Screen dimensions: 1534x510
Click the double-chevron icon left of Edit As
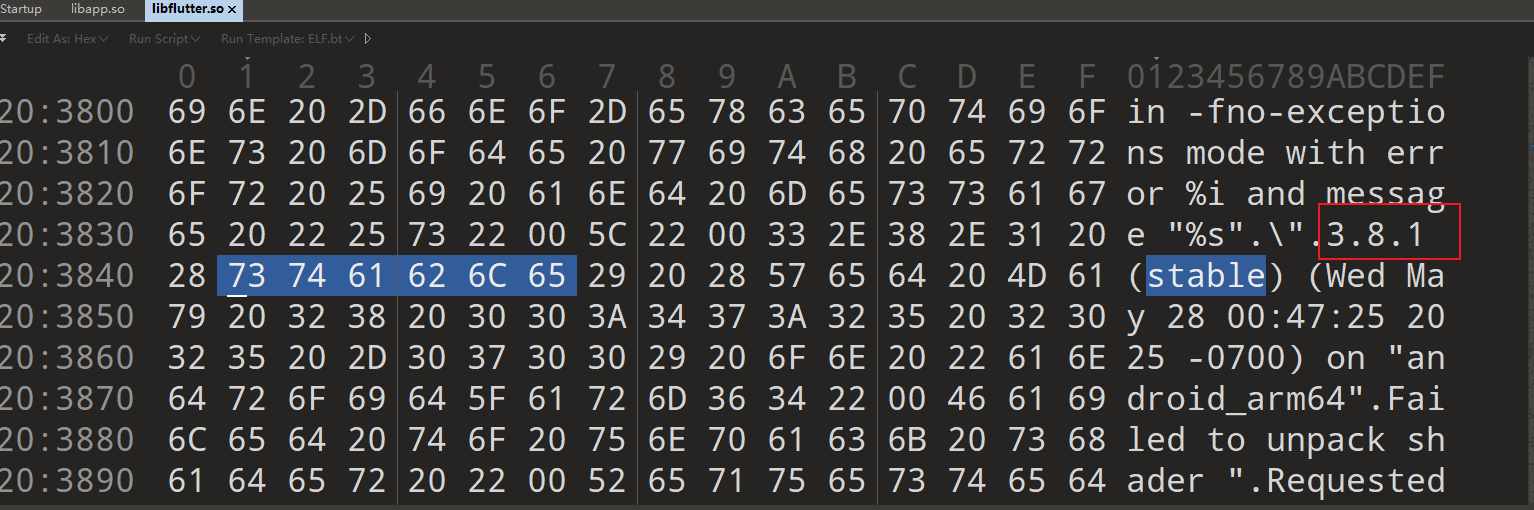(x=4, y=38)
